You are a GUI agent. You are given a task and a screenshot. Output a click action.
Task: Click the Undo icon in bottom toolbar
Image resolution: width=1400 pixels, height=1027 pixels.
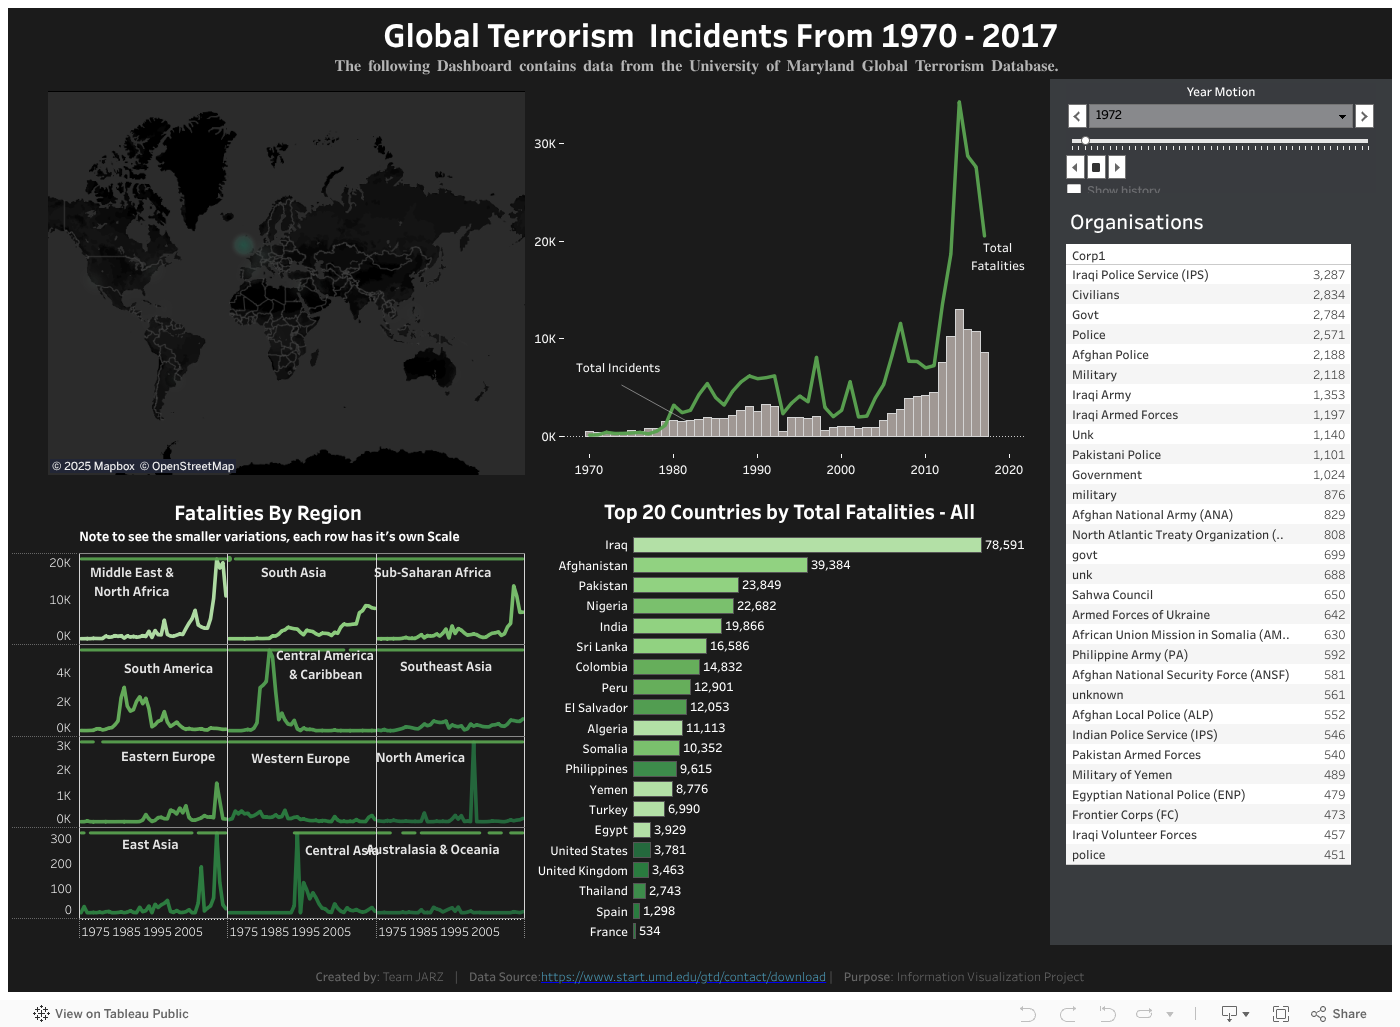pos(1027,1014)
